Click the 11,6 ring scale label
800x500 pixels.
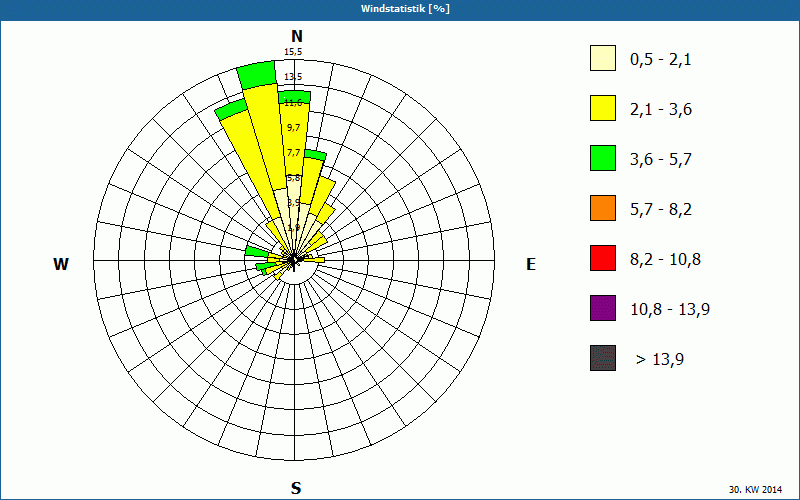pyautogui.click(x=293, y=103)
